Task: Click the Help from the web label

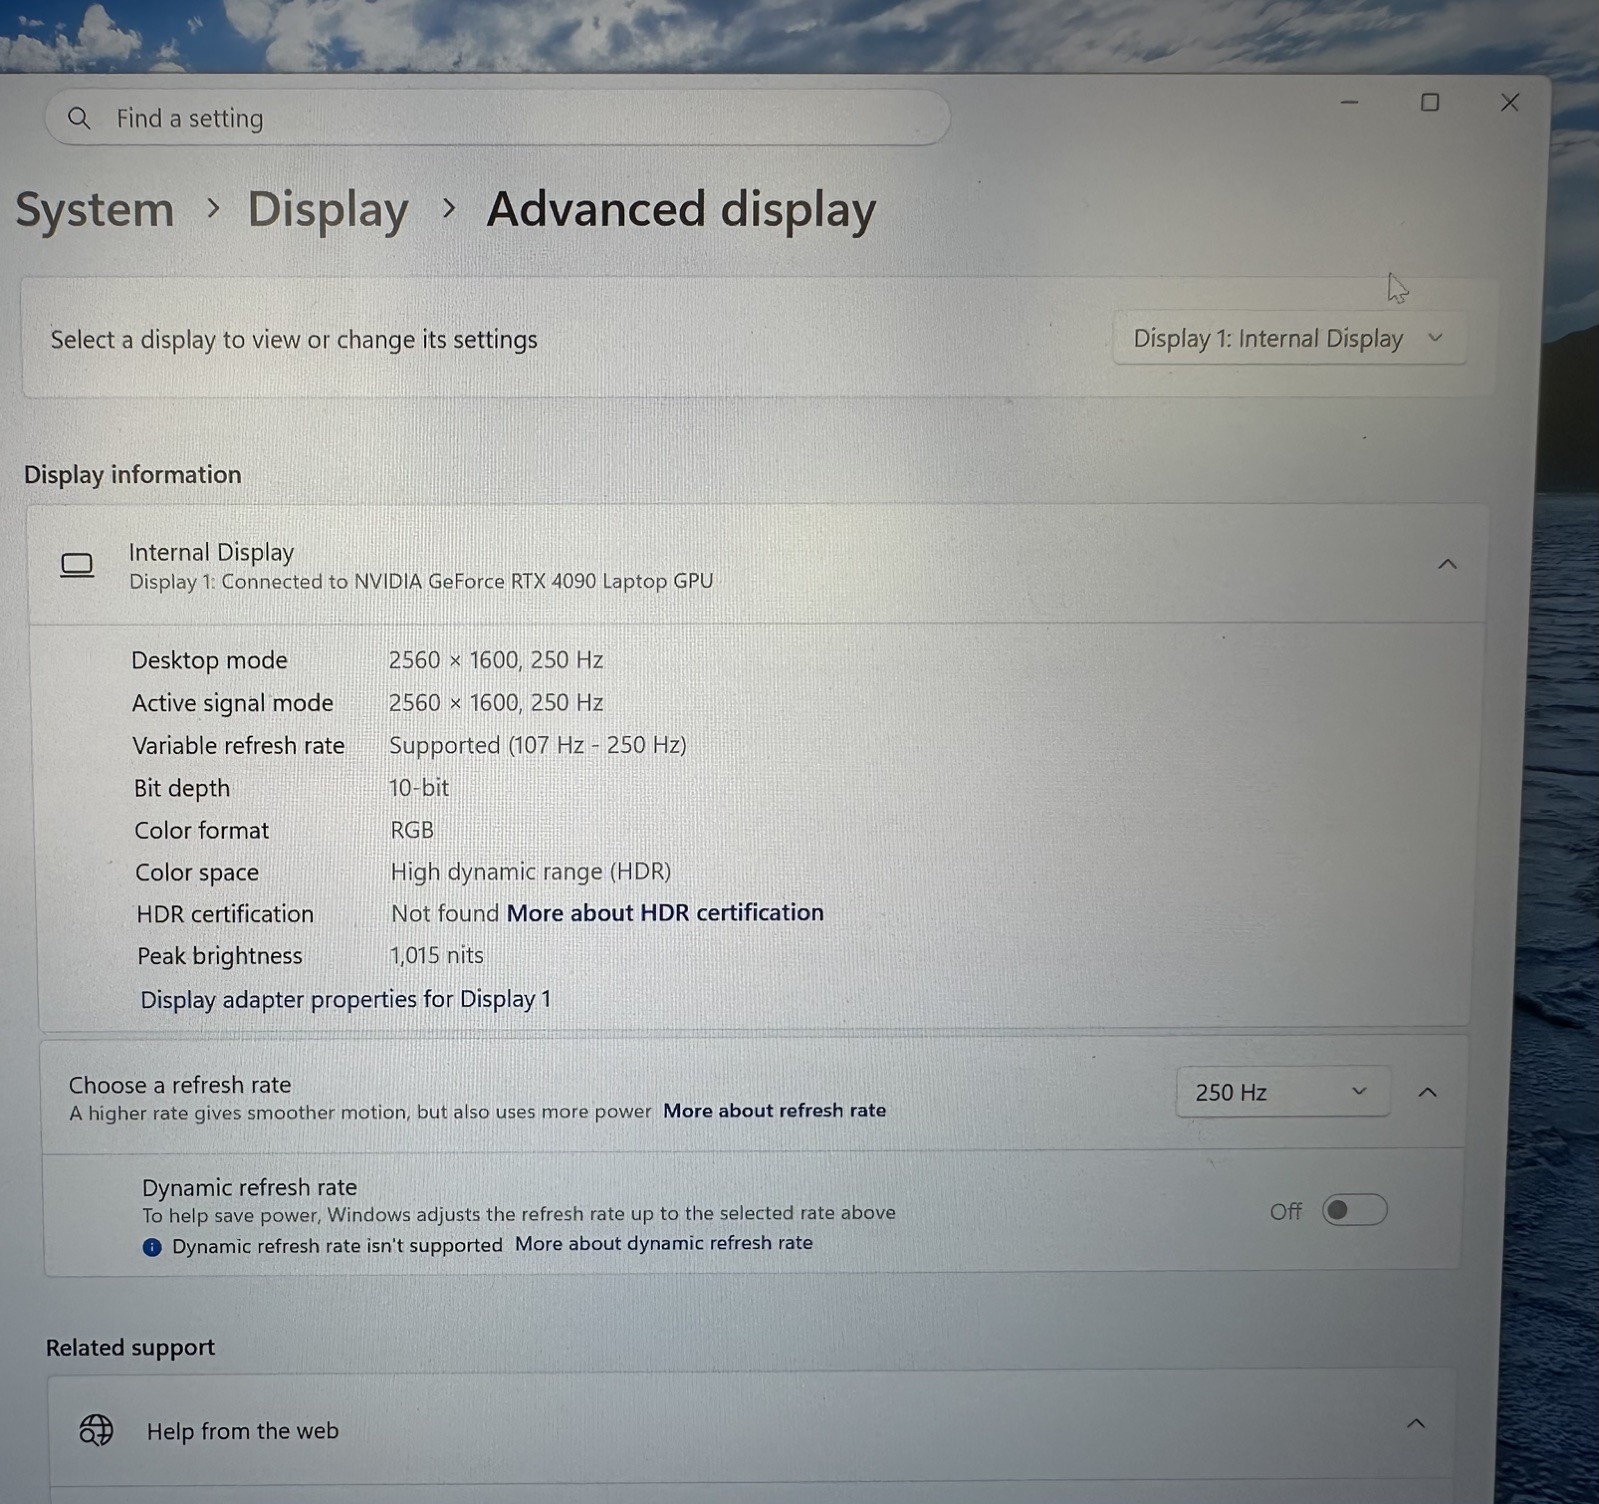Action: coord(243,1431)
